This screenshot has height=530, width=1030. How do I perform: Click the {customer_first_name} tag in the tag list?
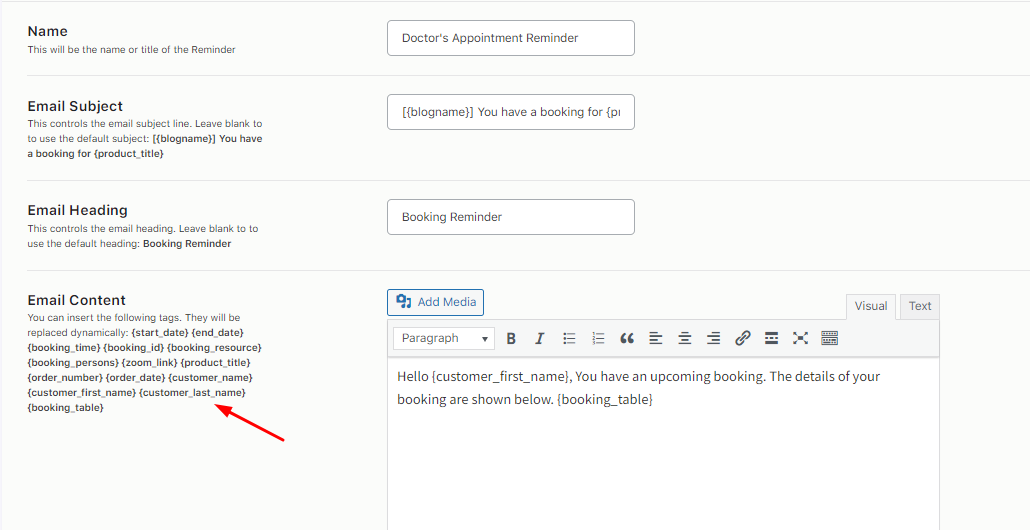pos(81,393)
